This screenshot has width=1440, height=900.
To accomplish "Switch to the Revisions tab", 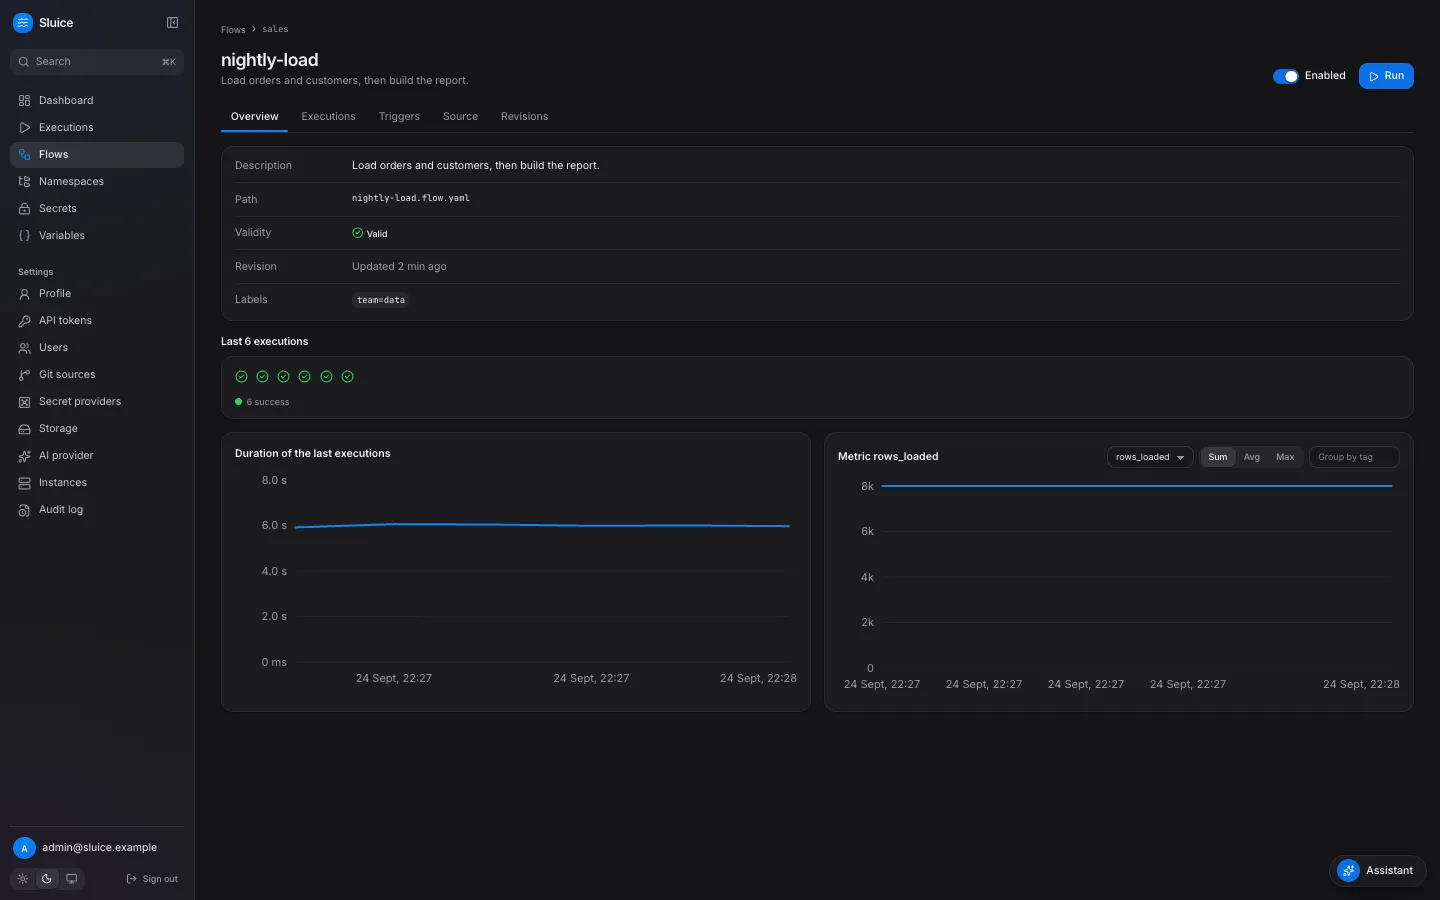I will 524,117.
